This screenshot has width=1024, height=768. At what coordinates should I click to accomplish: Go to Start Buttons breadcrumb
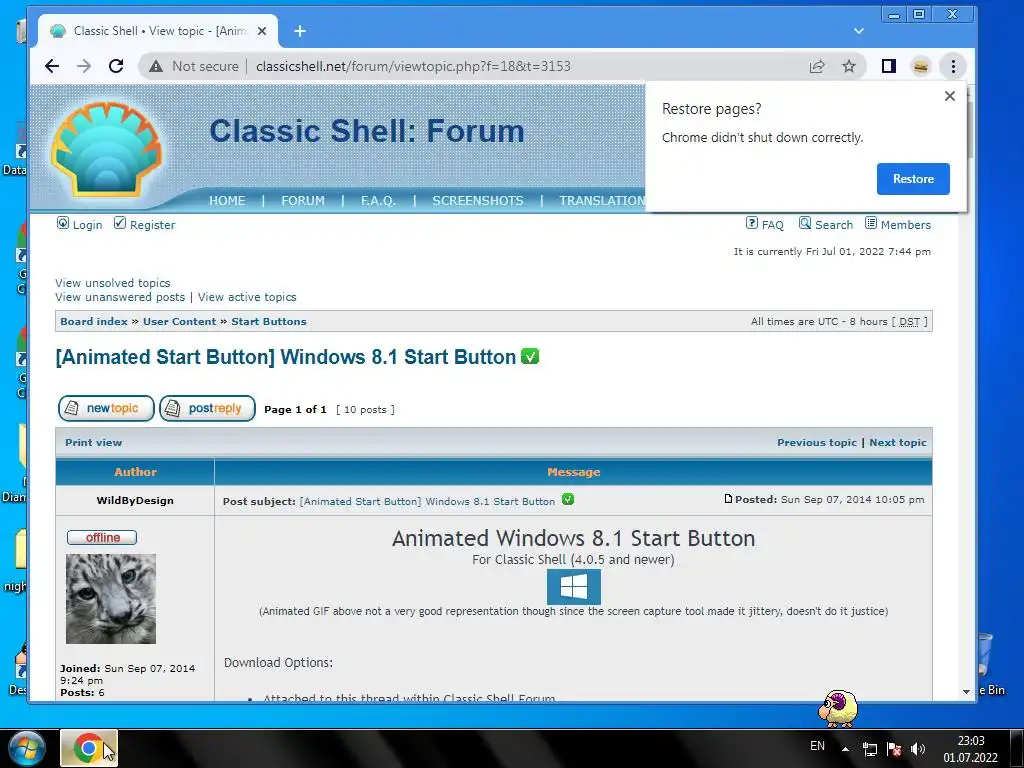tap(268, 321)
